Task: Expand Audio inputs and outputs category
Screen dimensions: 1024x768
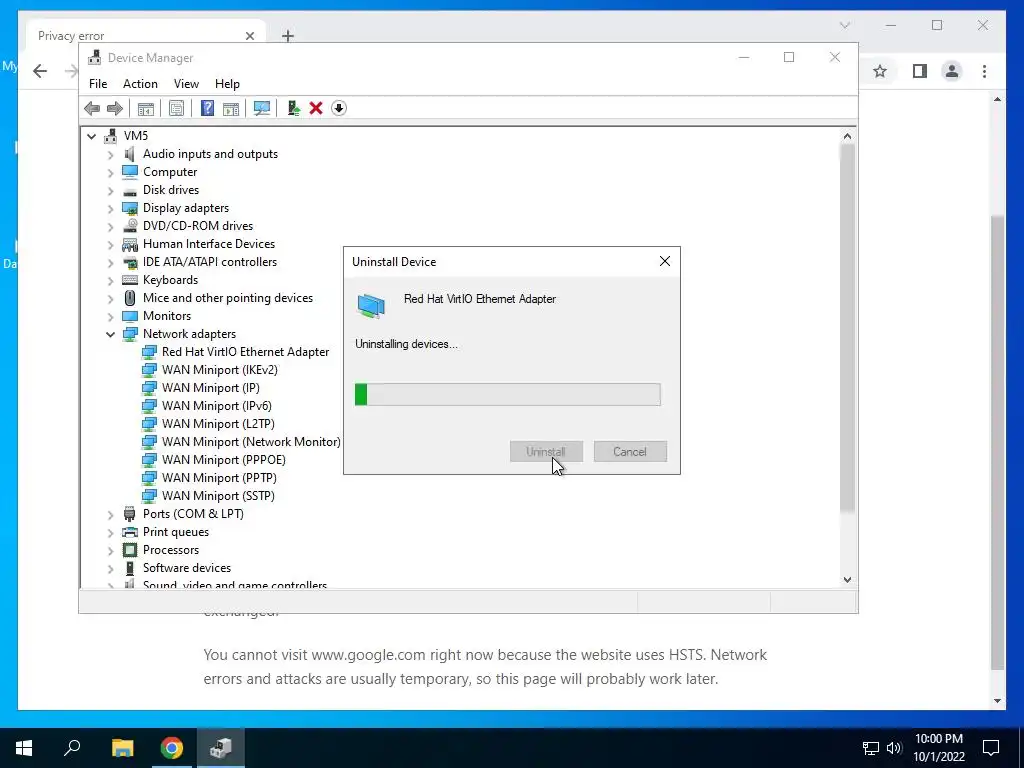Action: click(x=110, y=155)
